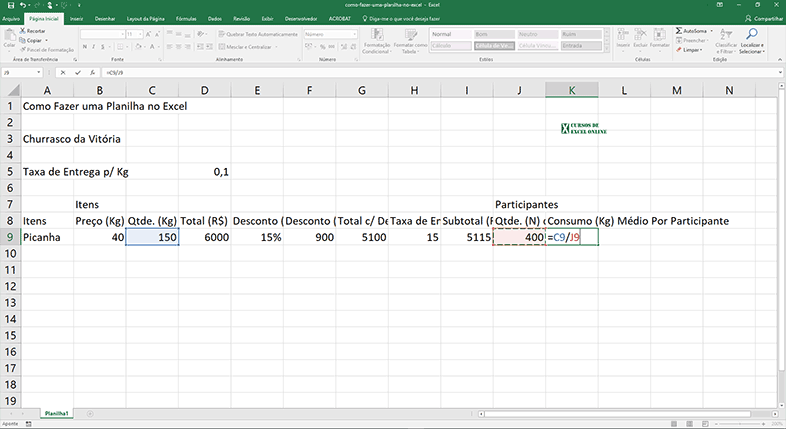The width and height of the screenshot is (786, 429).
Task: Toggle italic formatting (I)
Action: click(x=94, y=47)
